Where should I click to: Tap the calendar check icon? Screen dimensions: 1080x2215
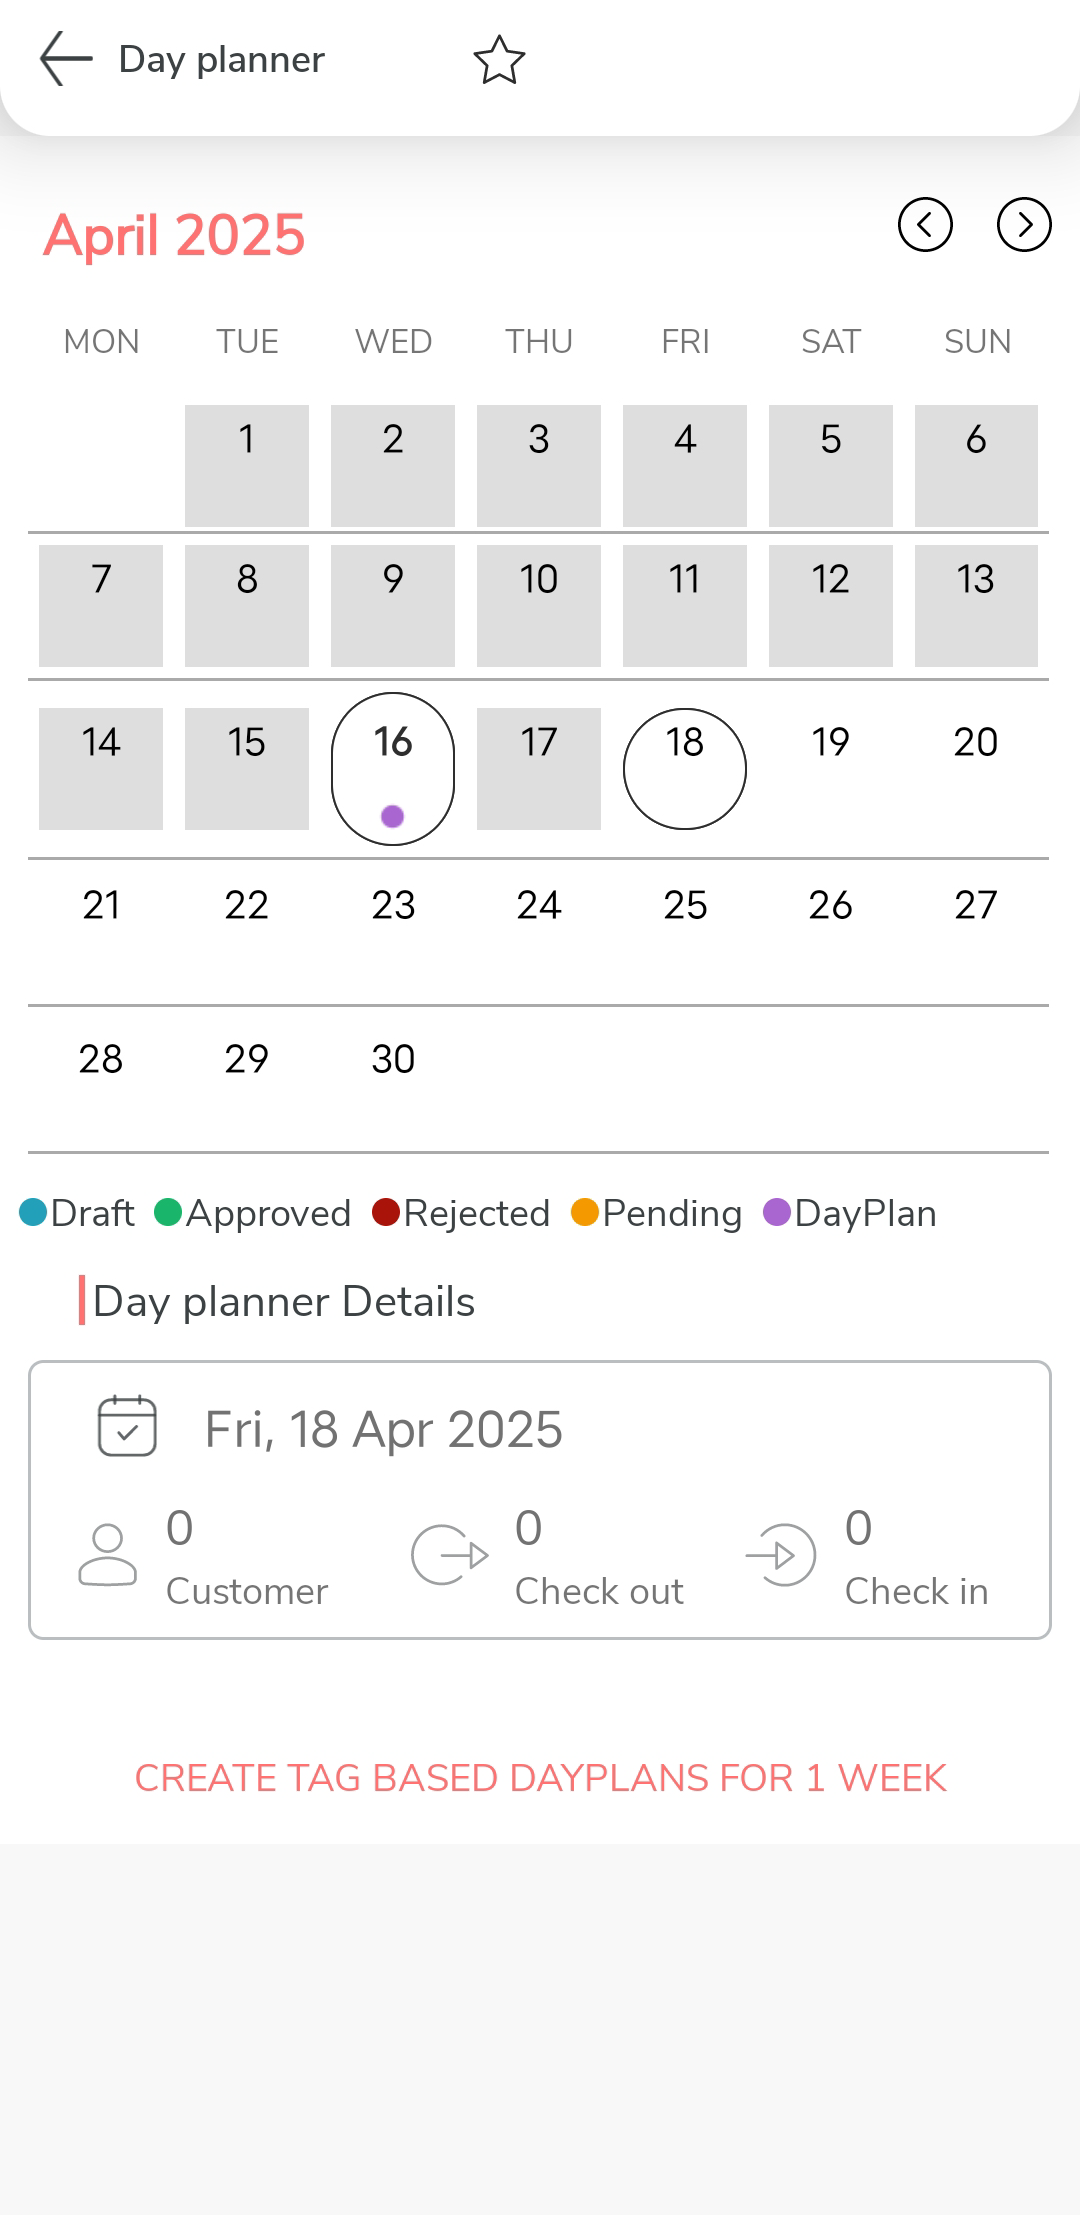[127, 1426]
